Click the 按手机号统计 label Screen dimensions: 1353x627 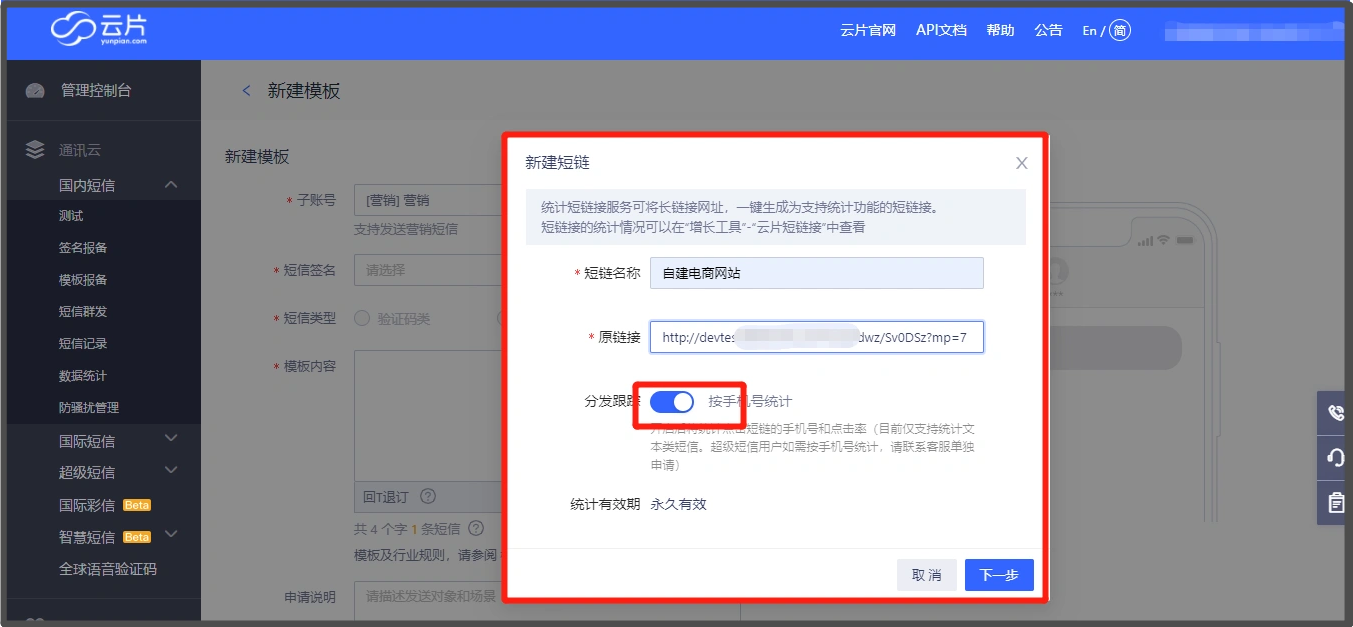coord(750,401)
